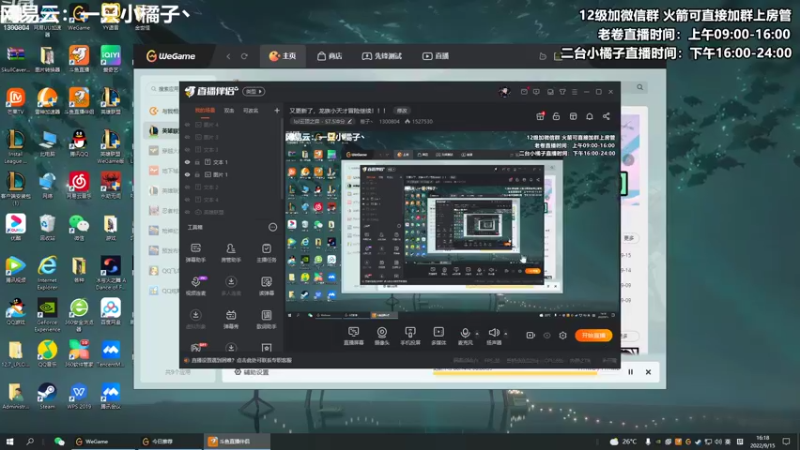The height and width of the screenshot is (450, 800).
Task: Show the hidden 文本 4 layer
Action: tap(187, 199)
